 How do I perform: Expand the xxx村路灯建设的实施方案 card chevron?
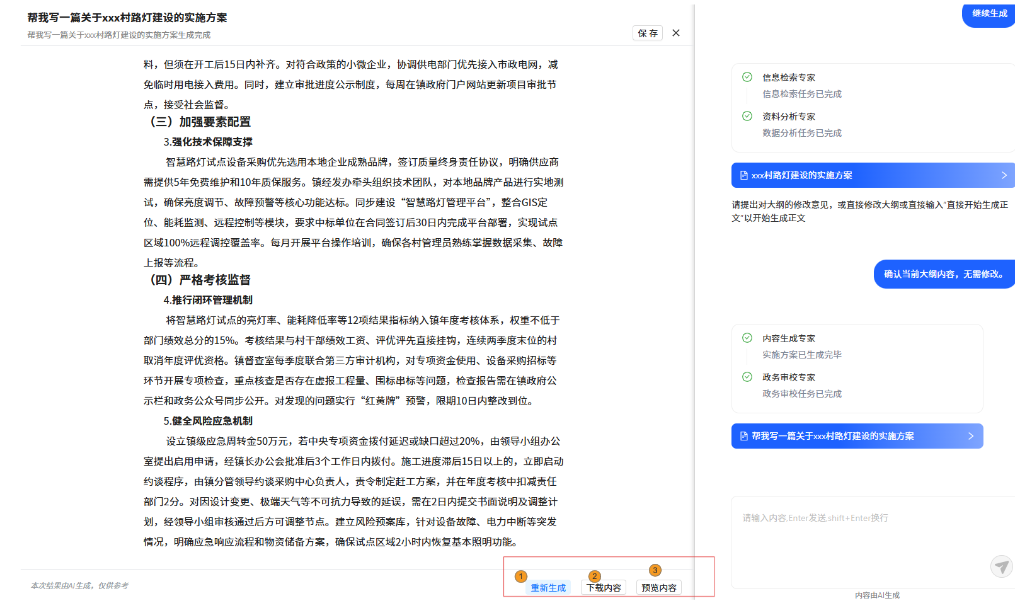pos(1004,175)
